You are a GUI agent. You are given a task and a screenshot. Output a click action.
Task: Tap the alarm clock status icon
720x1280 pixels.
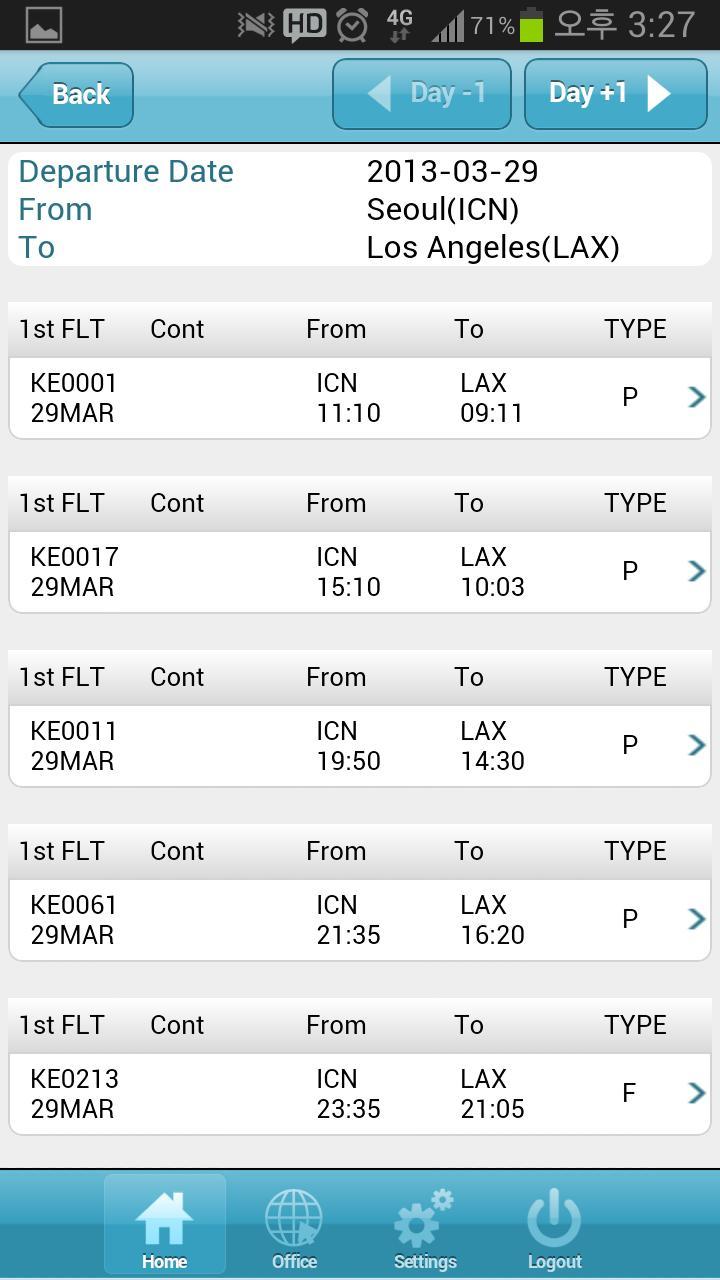[352, 25]
